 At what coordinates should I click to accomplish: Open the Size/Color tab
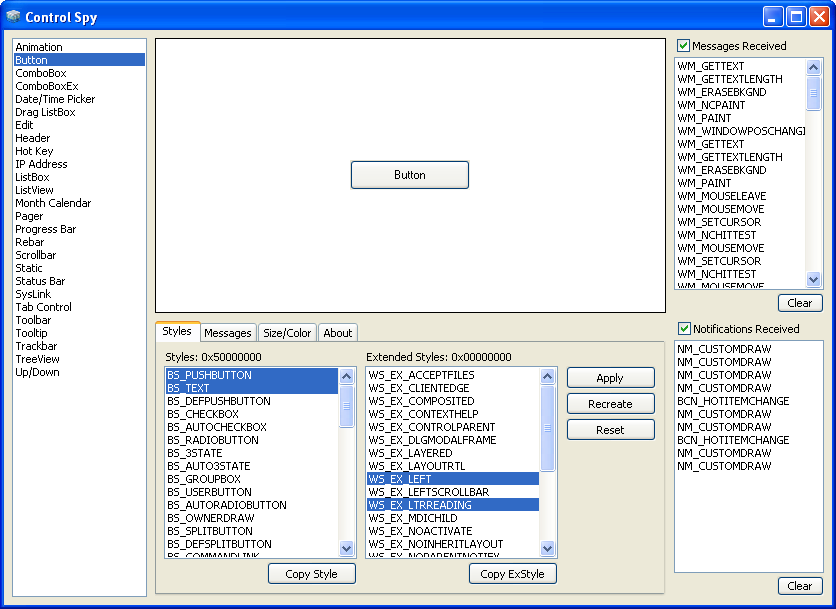(287, 333)
